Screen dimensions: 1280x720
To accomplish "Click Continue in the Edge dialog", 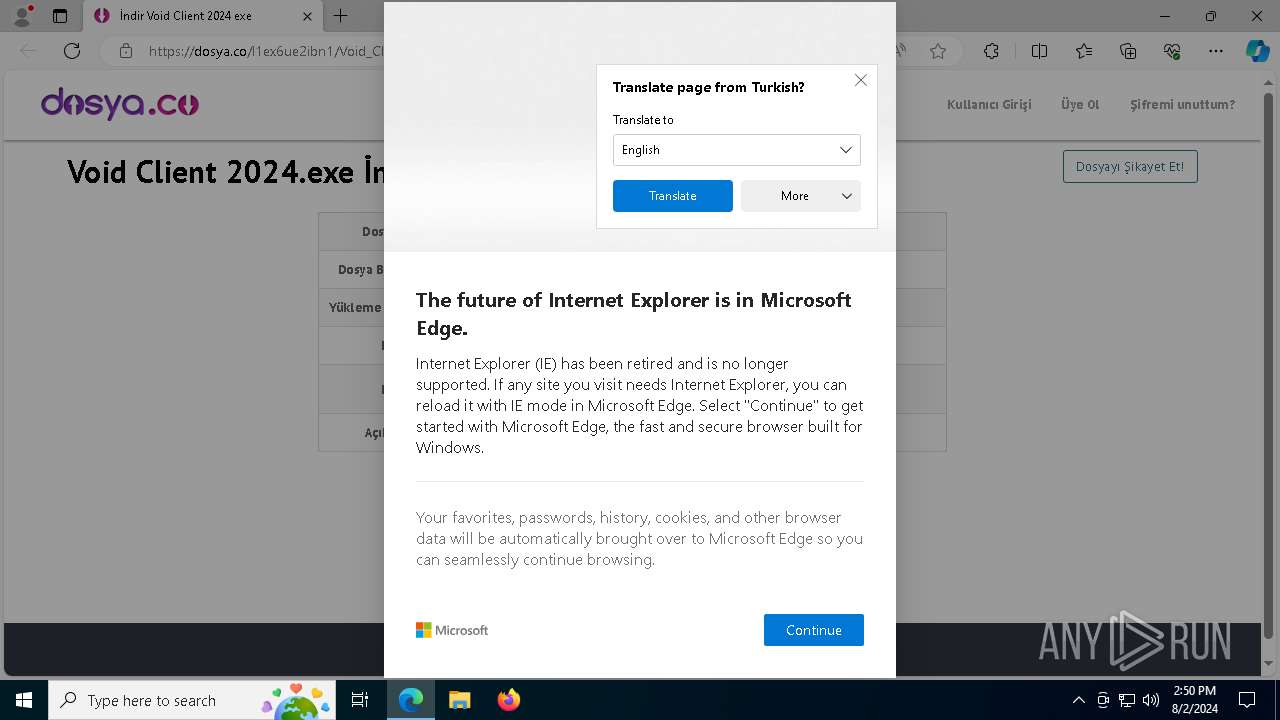I will pos(813,630).
